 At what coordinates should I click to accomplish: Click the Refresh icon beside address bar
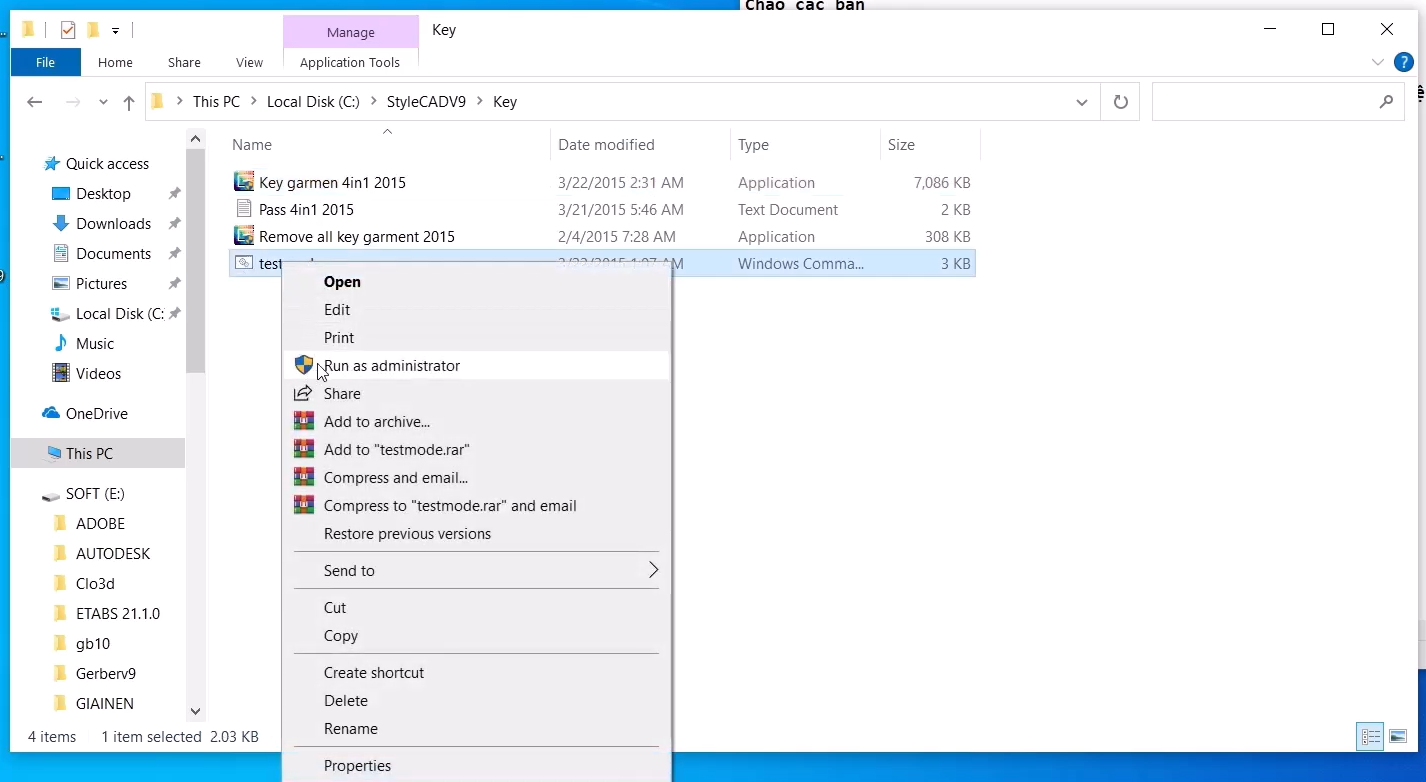click(1120, 102)
